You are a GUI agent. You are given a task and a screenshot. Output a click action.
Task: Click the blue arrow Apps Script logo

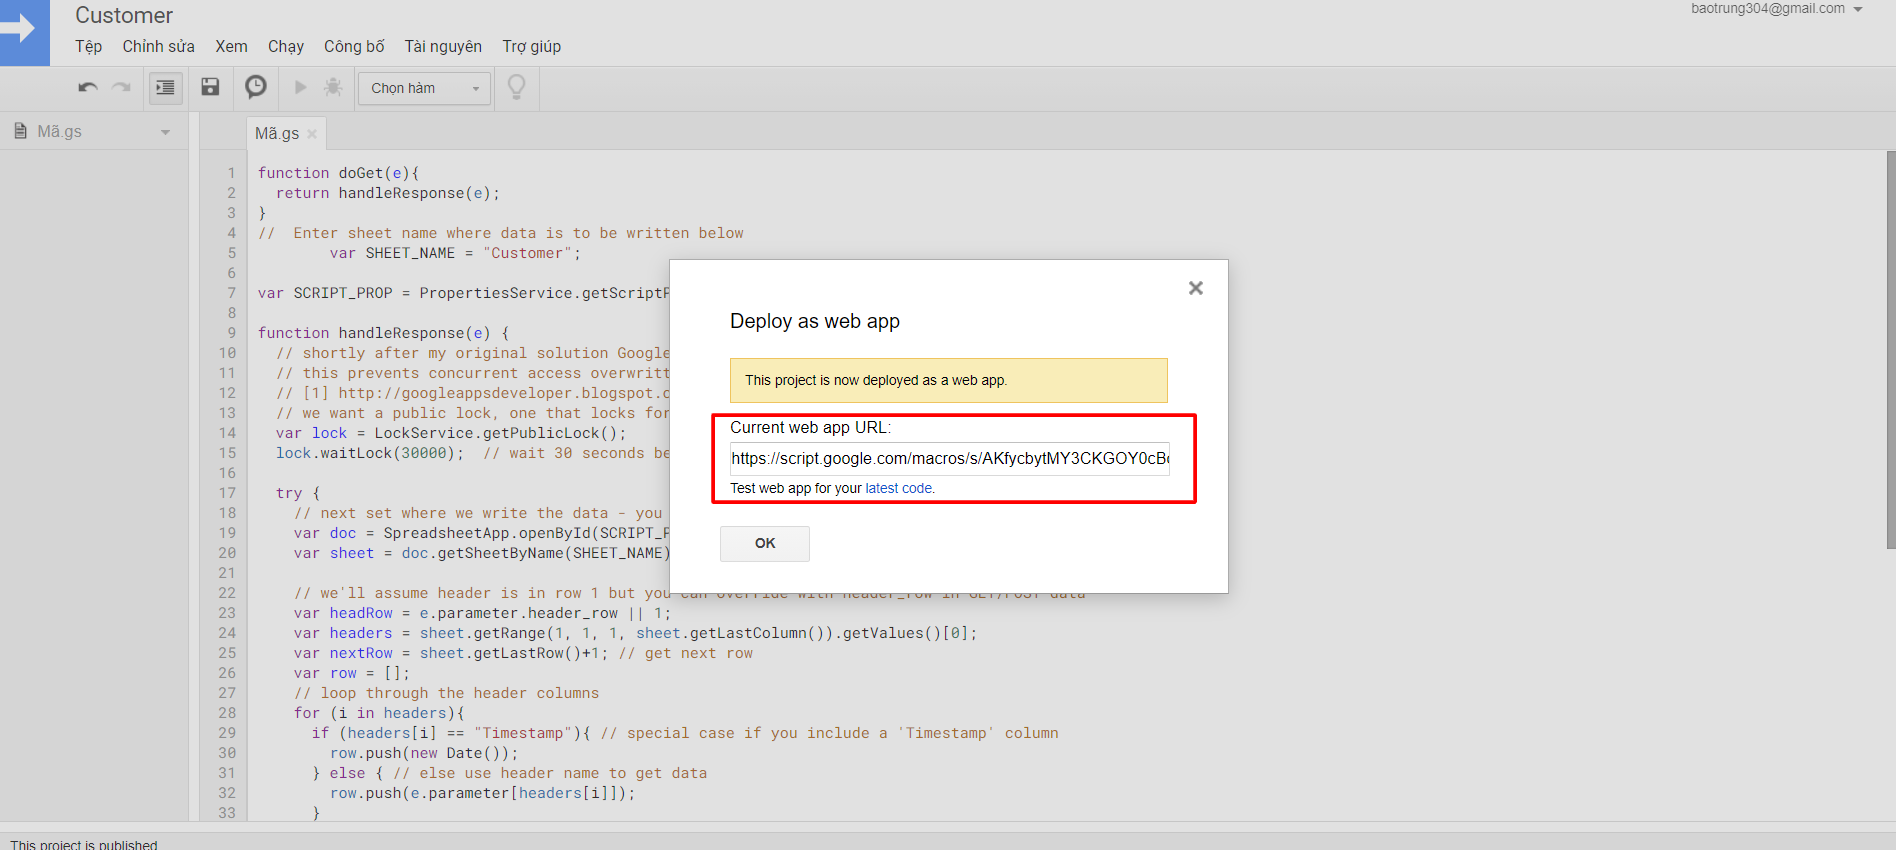tap(24, 32)
